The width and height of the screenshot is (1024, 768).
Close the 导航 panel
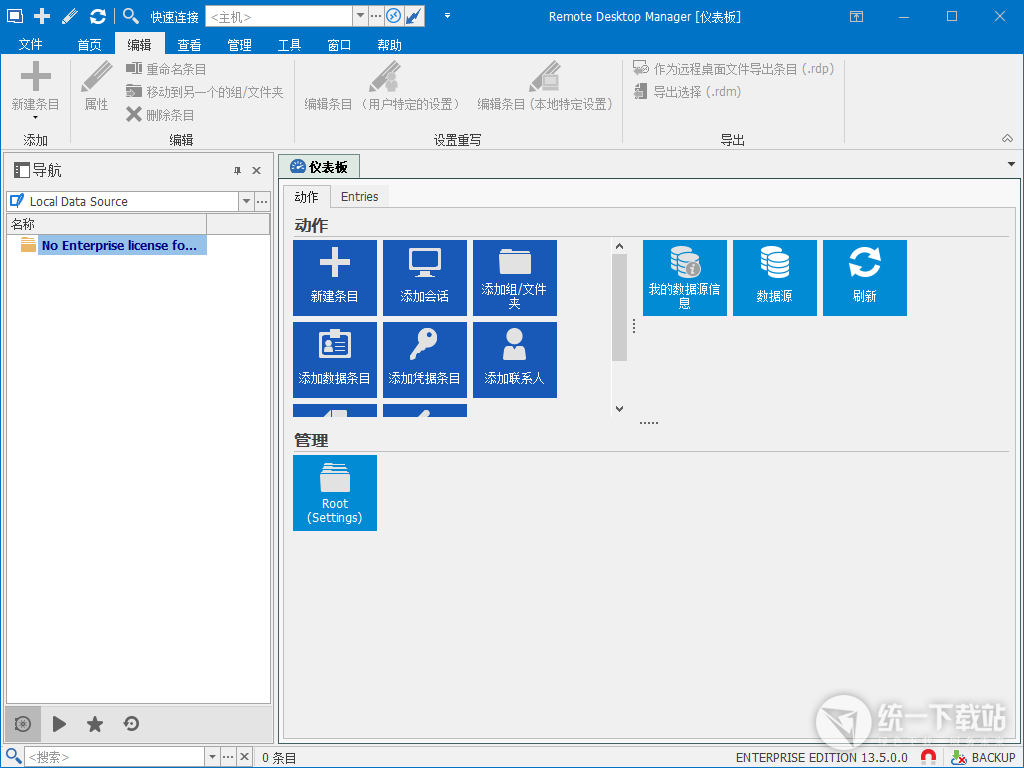pyautogui.click(x=257, y=170)
